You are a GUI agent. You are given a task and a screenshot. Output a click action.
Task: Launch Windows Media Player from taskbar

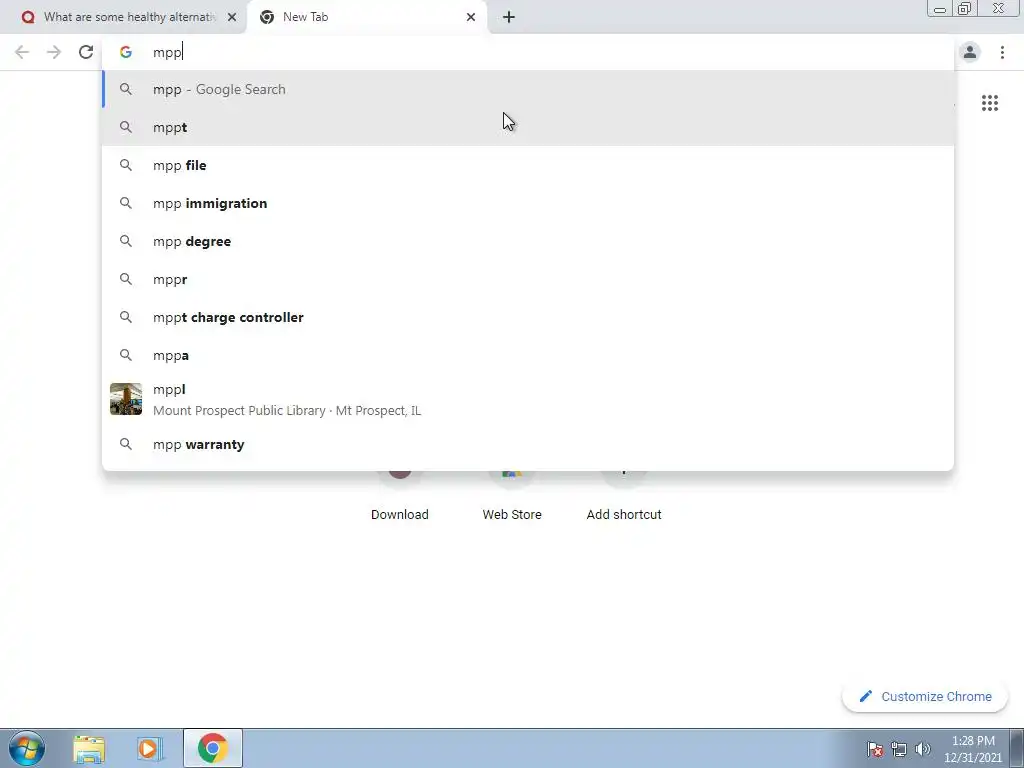point(149,749)
